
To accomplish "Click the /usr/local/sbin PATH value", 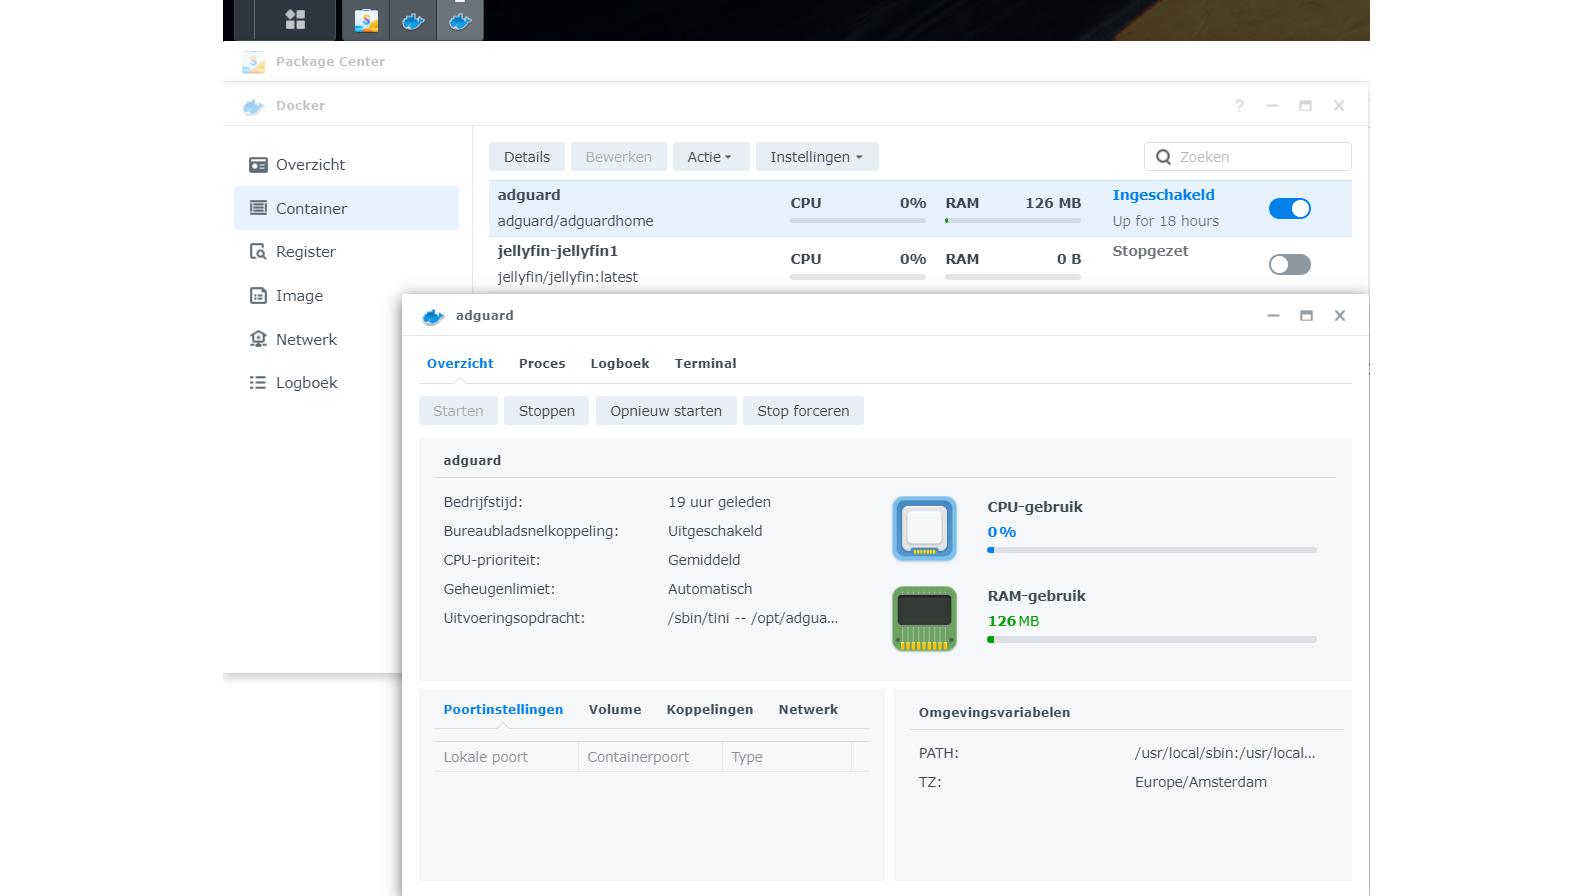I will pos(1225,753).
